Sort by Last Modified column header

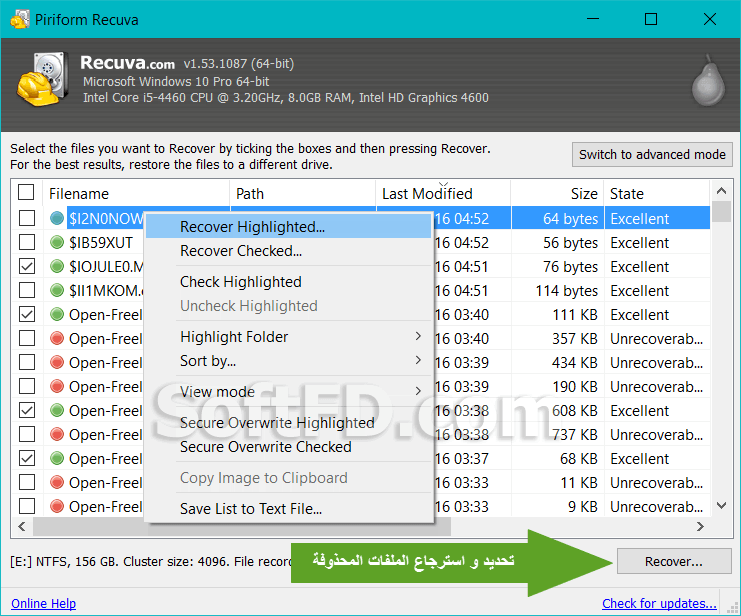(x=443, y=193)
